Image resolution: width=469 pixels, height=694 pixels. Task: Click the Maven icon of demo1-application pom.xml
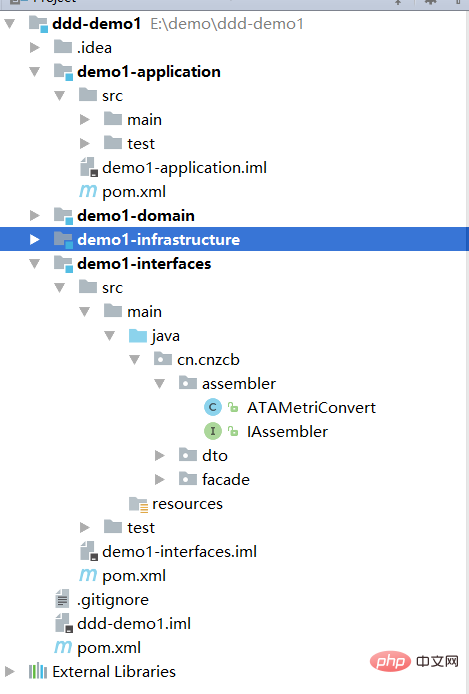pos(88,192)
